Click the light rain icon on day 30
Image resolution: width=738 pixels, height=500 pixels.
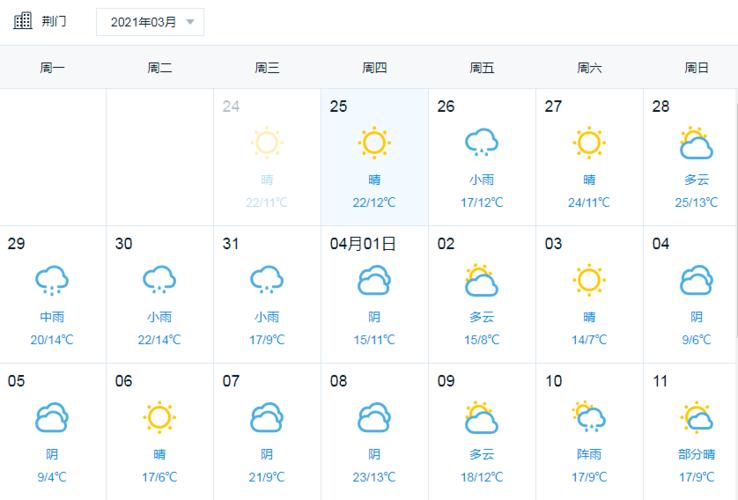(x=160, y=280)
